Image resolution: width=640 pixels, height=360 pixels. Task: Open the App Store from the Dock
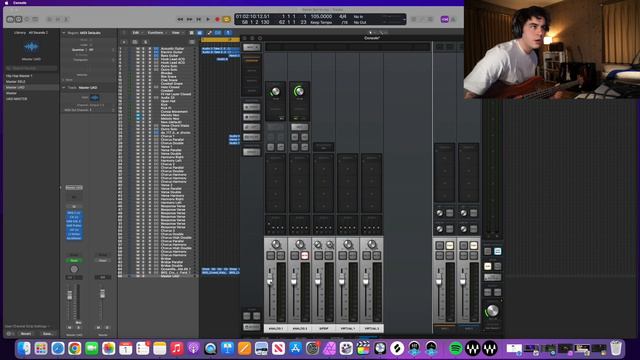coord(295,348)
